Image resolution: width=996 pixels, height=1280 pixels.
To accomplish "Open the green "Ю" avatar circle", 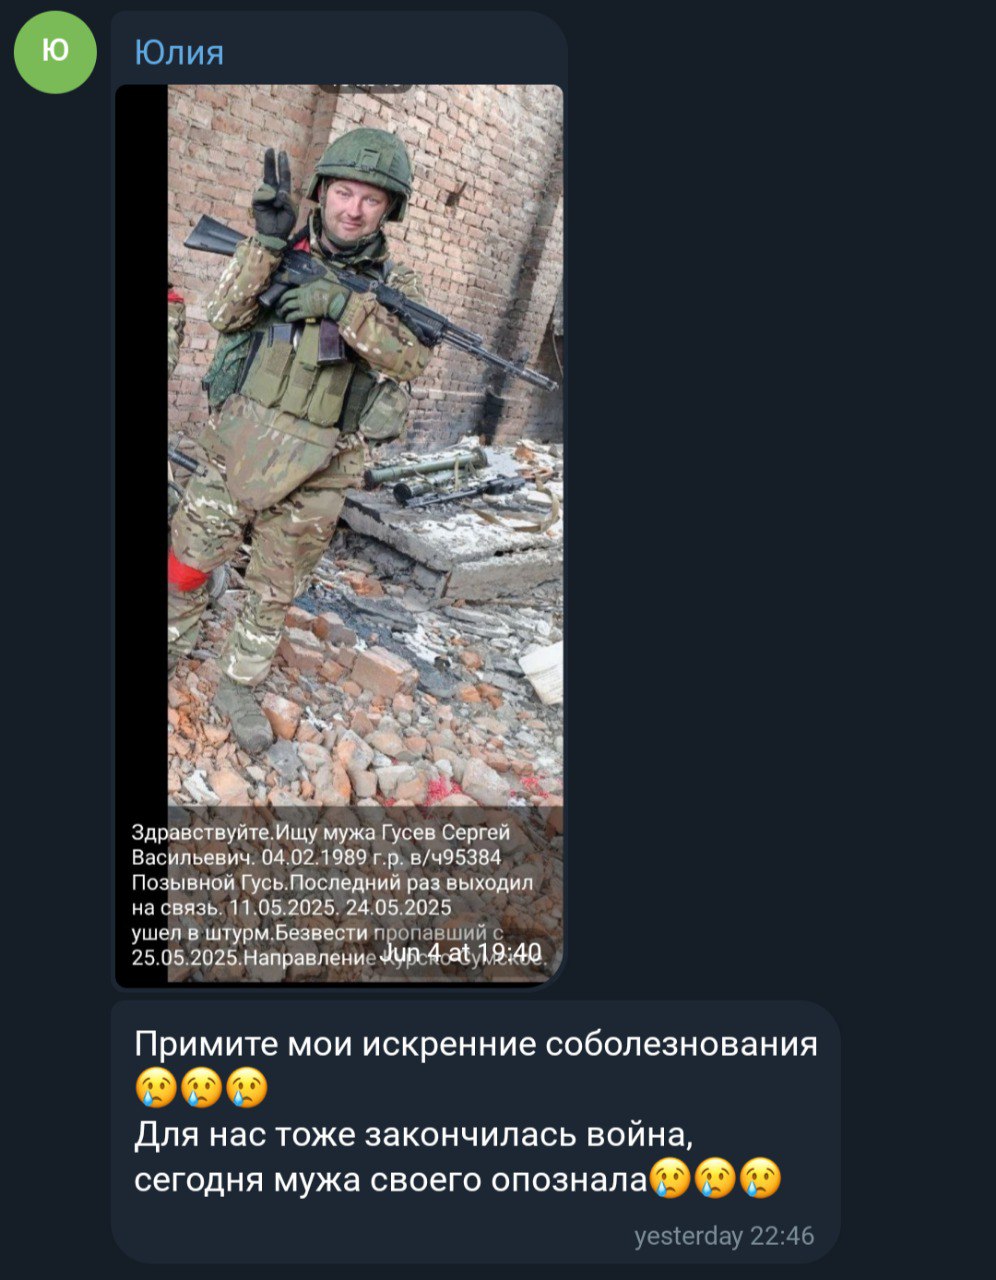I will tap(55, 52).
